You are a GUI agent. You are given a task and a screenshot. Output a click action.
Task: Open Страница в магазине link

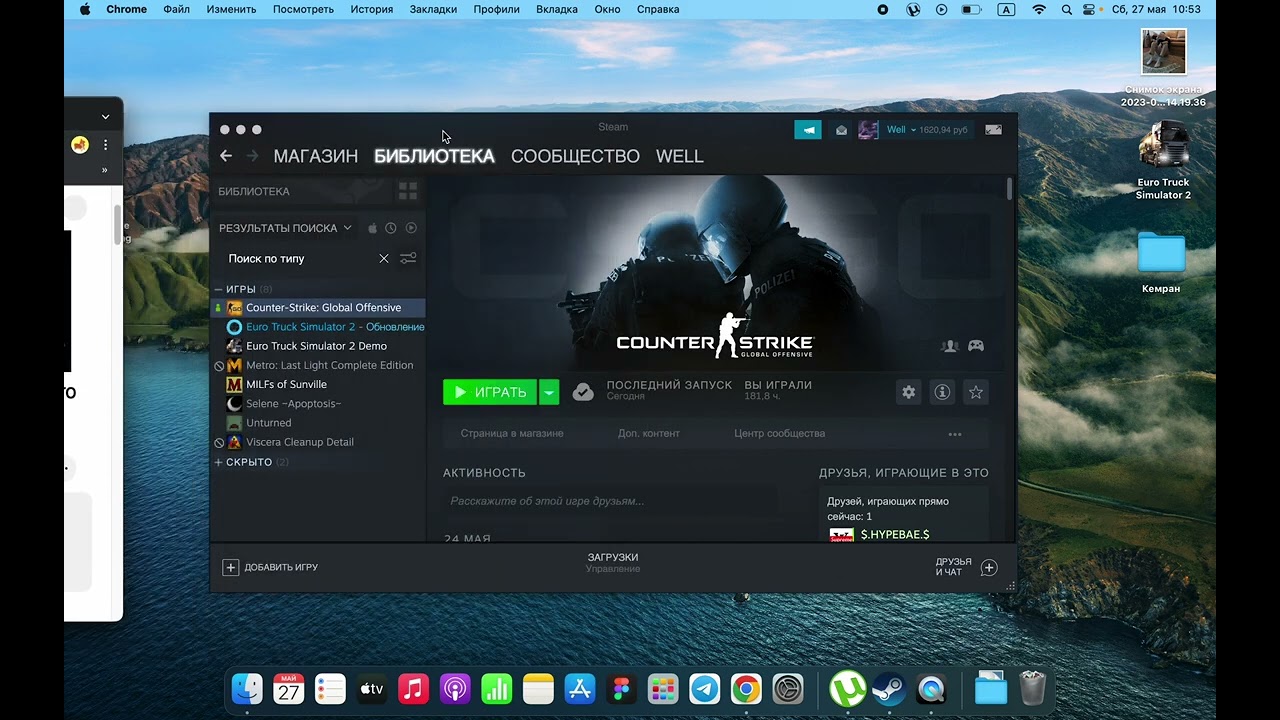click(x=512, y=434)
